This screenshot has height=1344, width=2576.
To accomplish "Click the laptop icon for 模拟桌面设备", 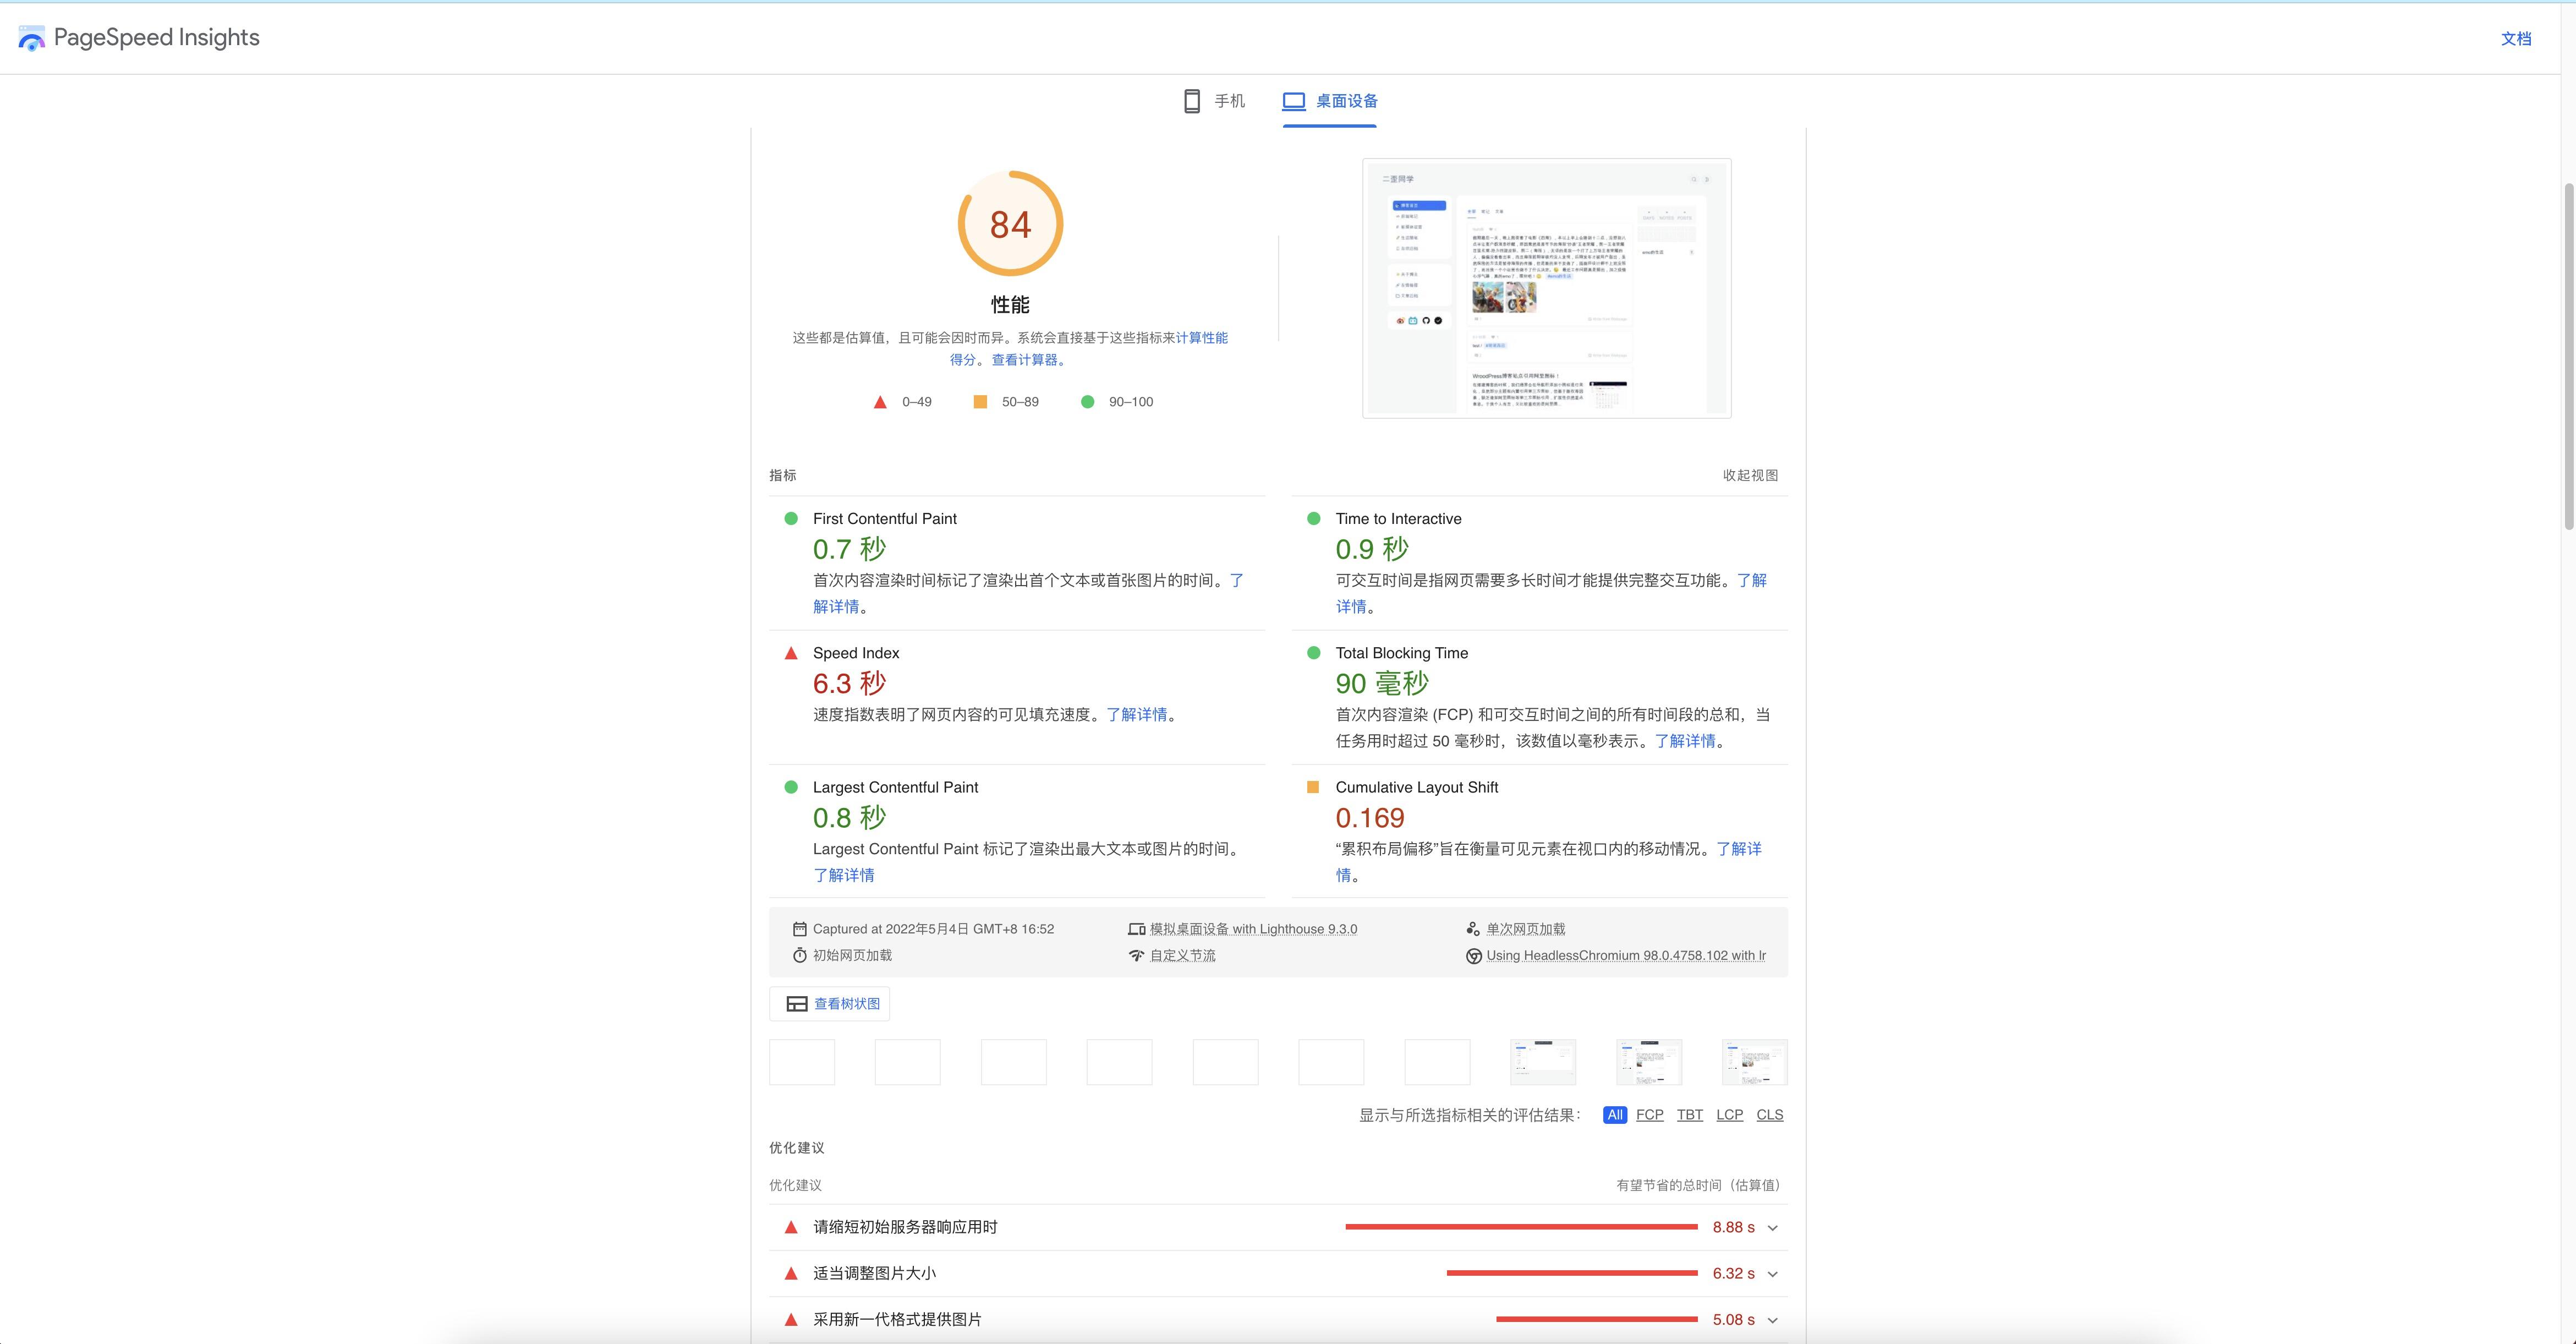I will [1137, 928].
